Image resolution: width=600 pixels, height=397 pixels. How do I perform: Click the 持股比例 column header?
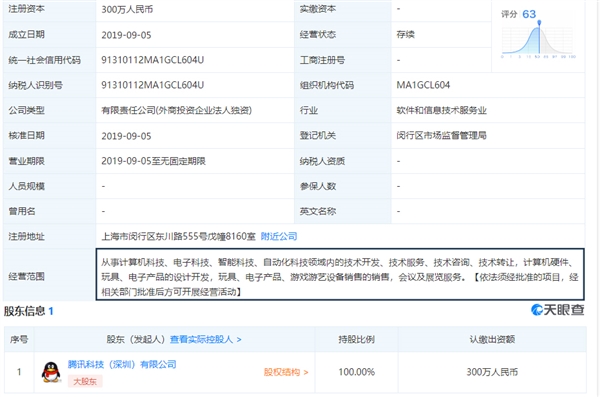[x=356, y=339]
